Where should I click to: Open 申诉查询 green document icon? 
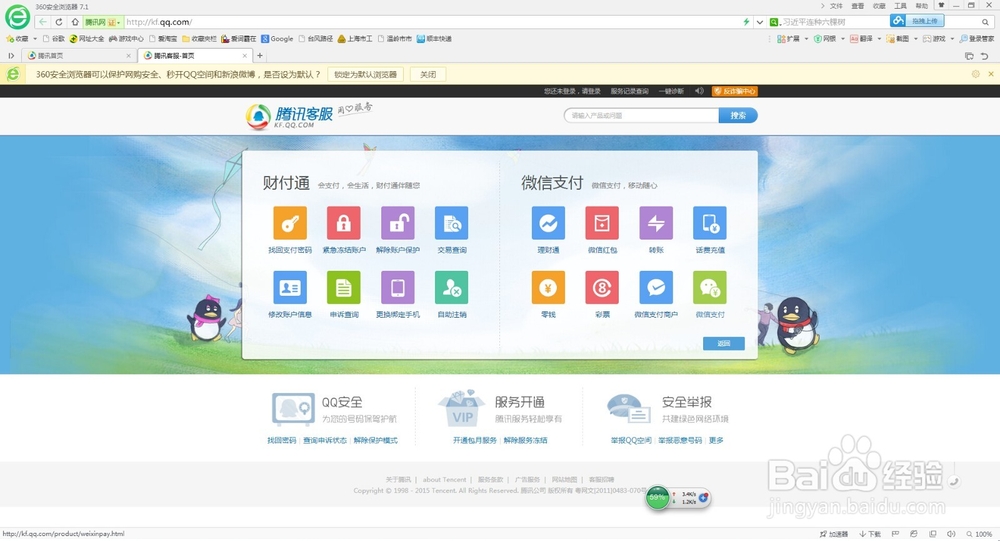344,288
